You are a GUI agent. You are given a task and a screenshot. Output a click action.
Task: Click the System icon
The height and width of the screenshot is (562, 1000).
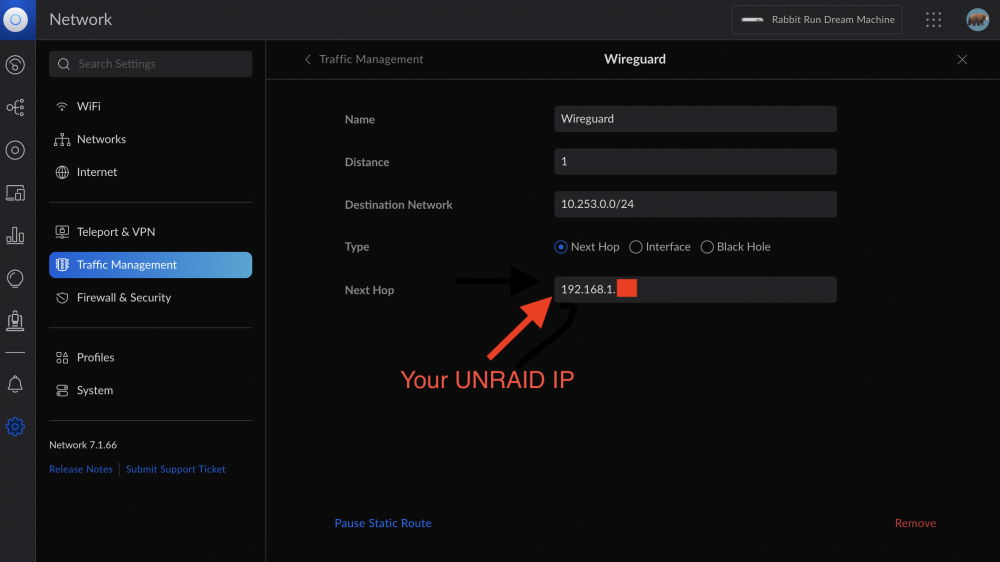pos(62,390)
